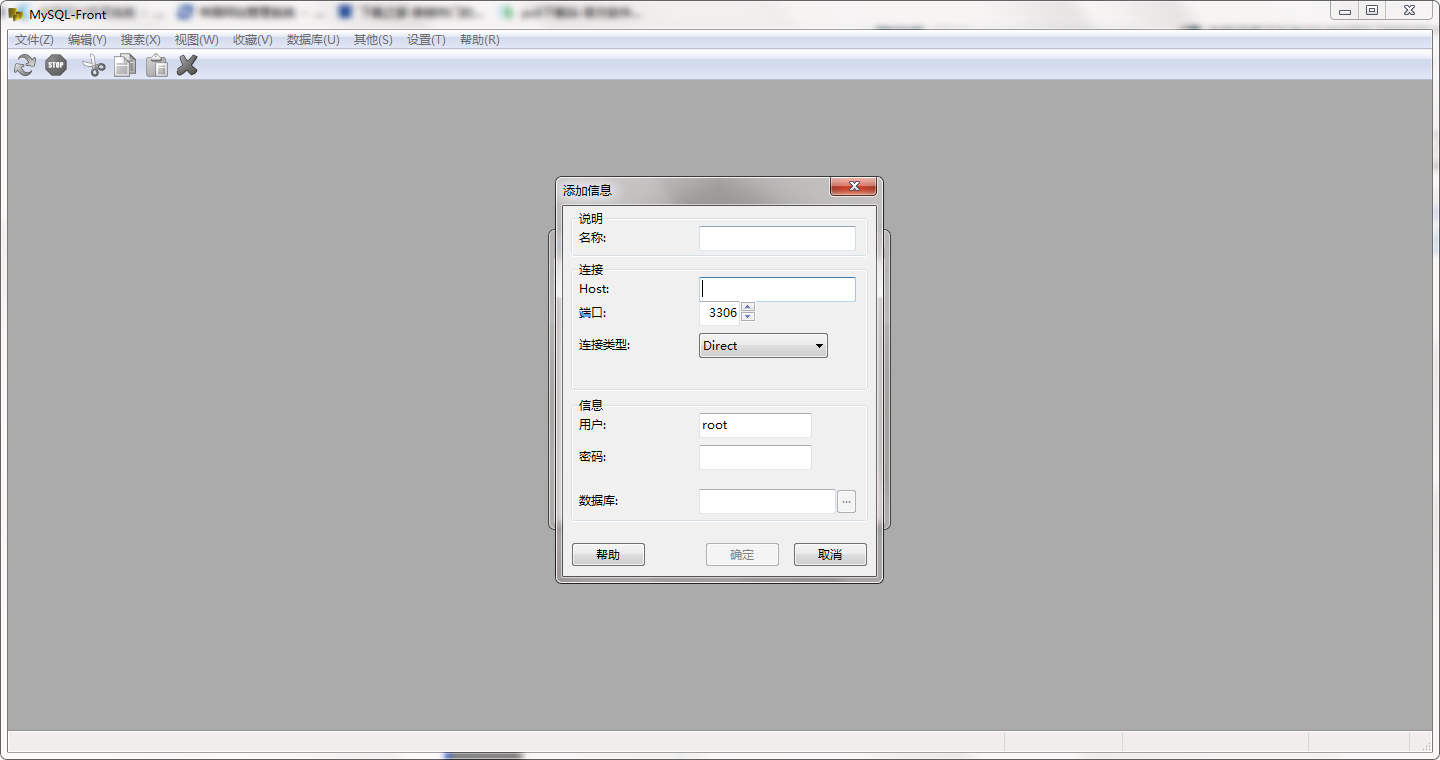Focus the 名称 input field
The height and width of the screenshot is (760, 1440).
click(777, 238)
